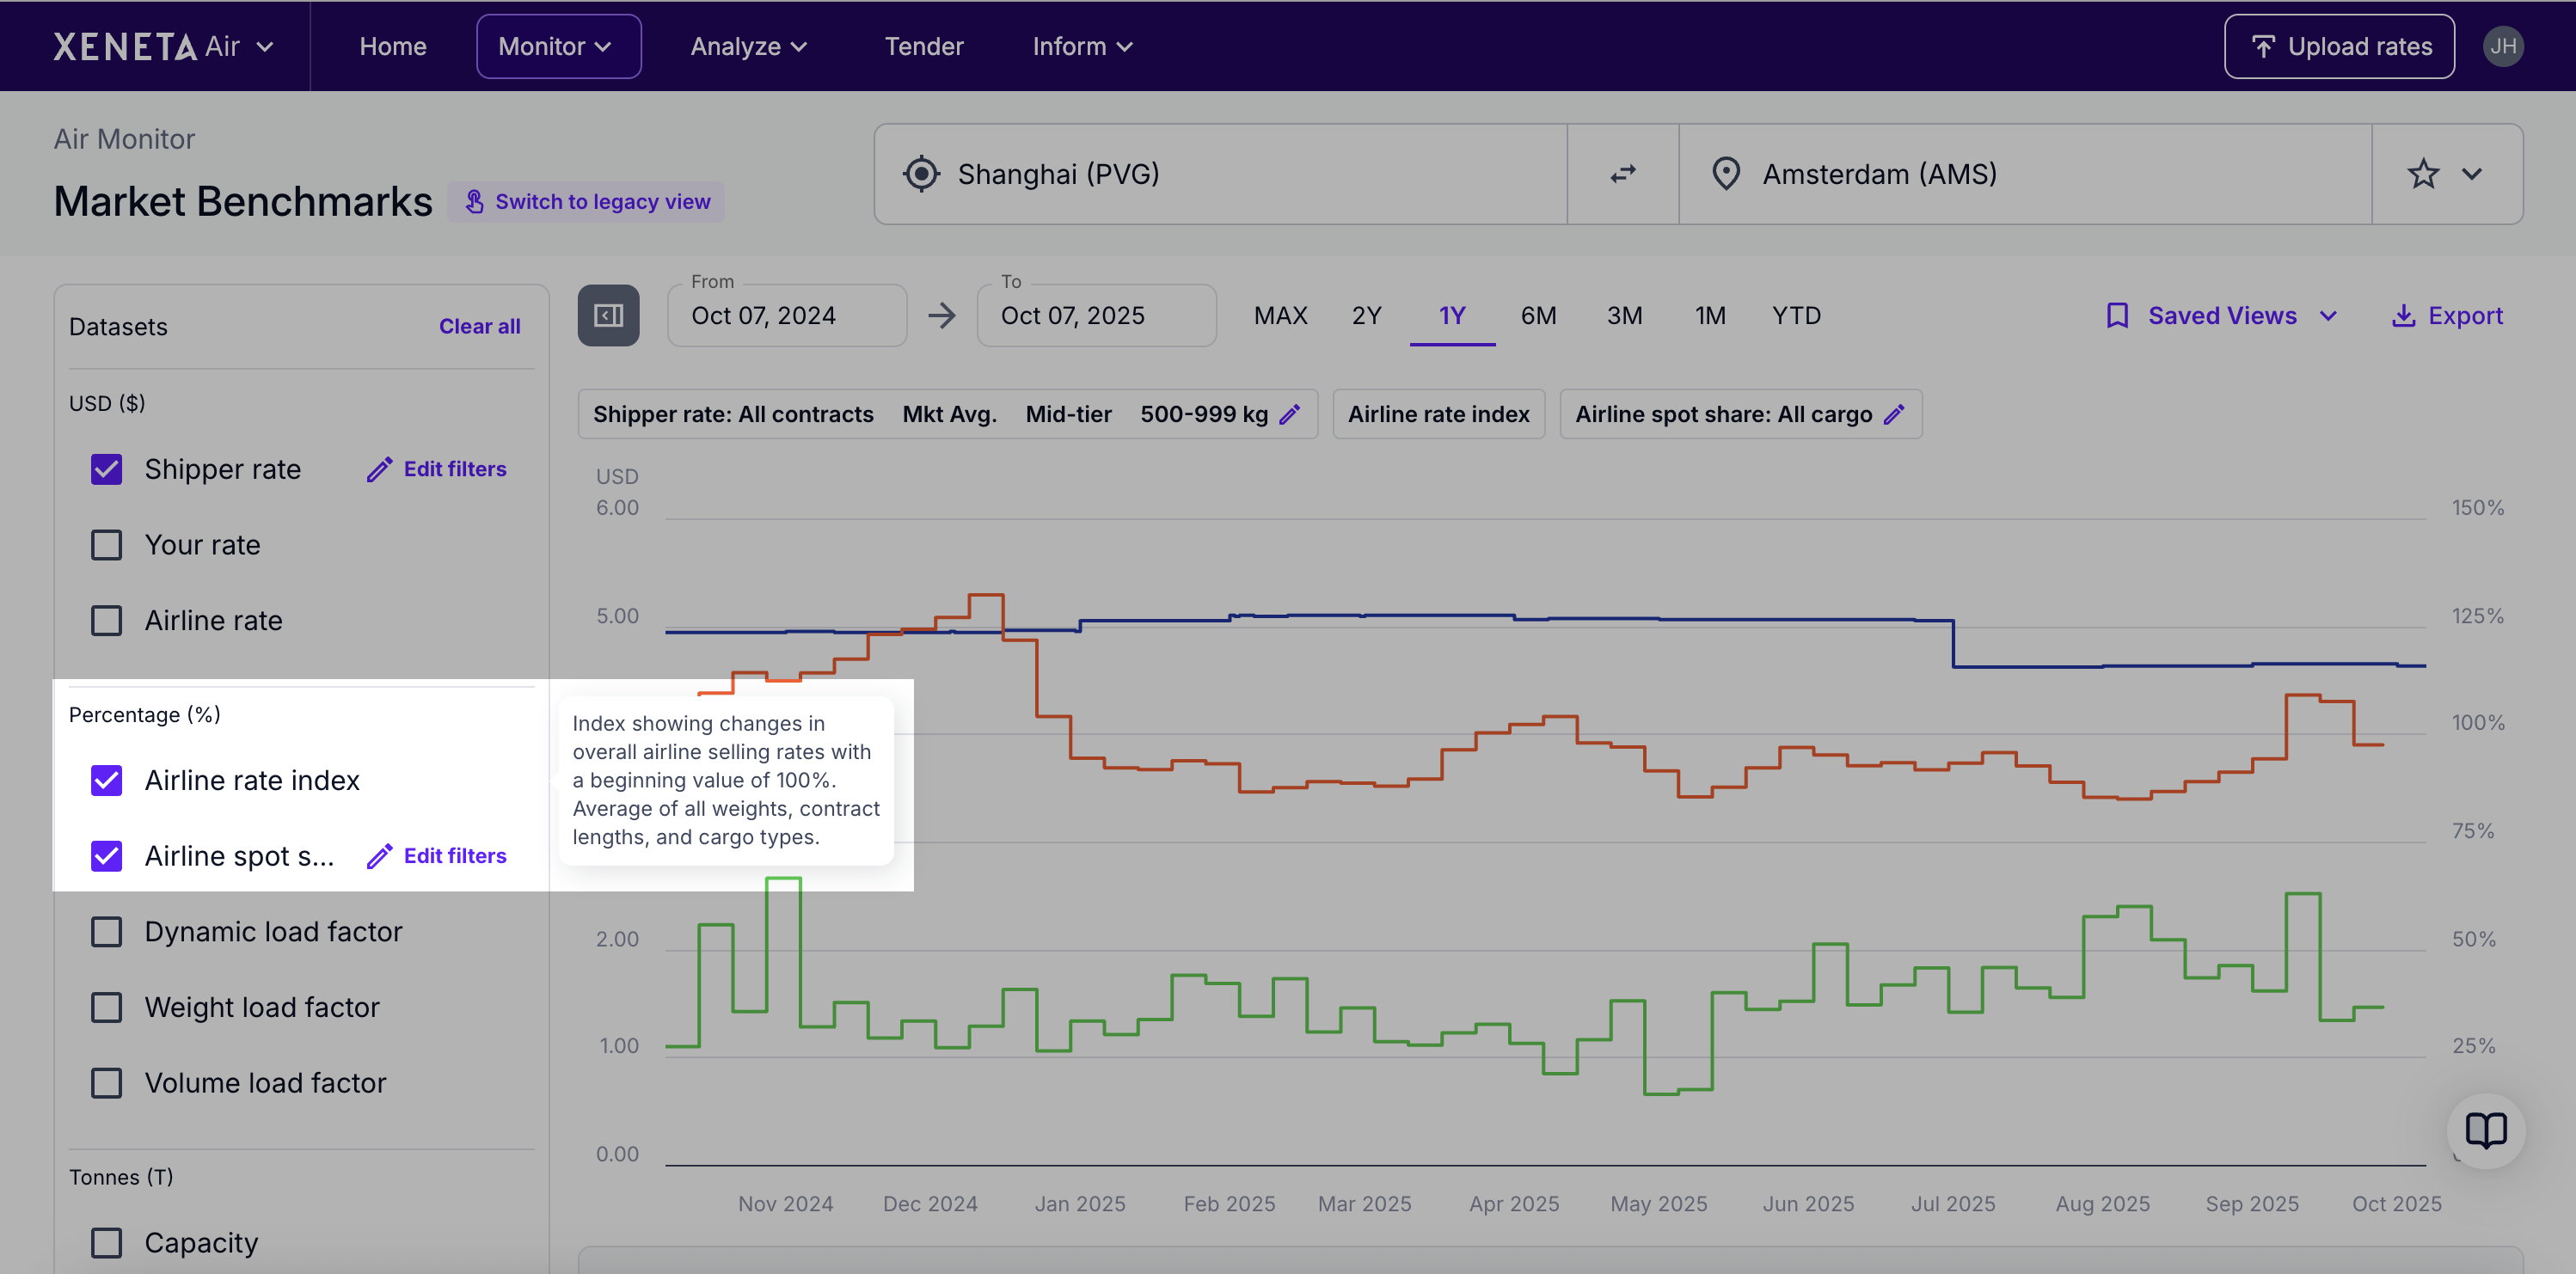Open the book help guide icon

pyautogui.click(x=2485, y=1131)
